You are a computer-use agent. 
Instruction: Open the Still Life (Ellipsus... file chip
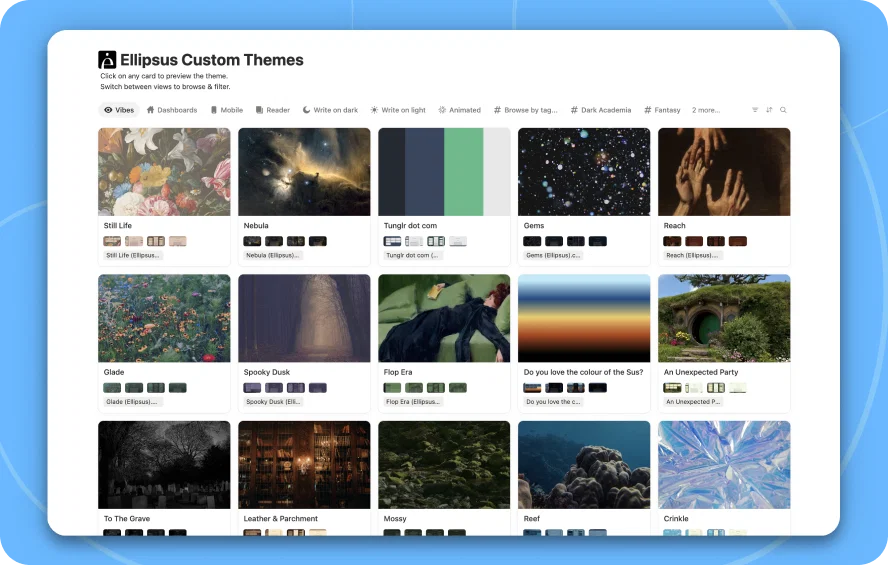coord(133,255)
